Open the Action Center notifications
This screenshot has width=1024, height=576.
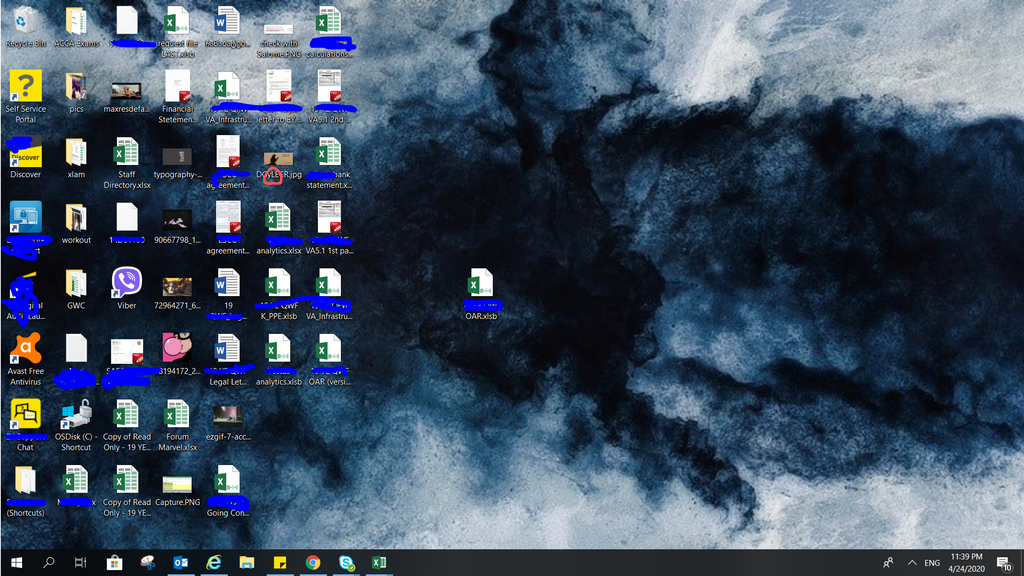click(1004, 562)
